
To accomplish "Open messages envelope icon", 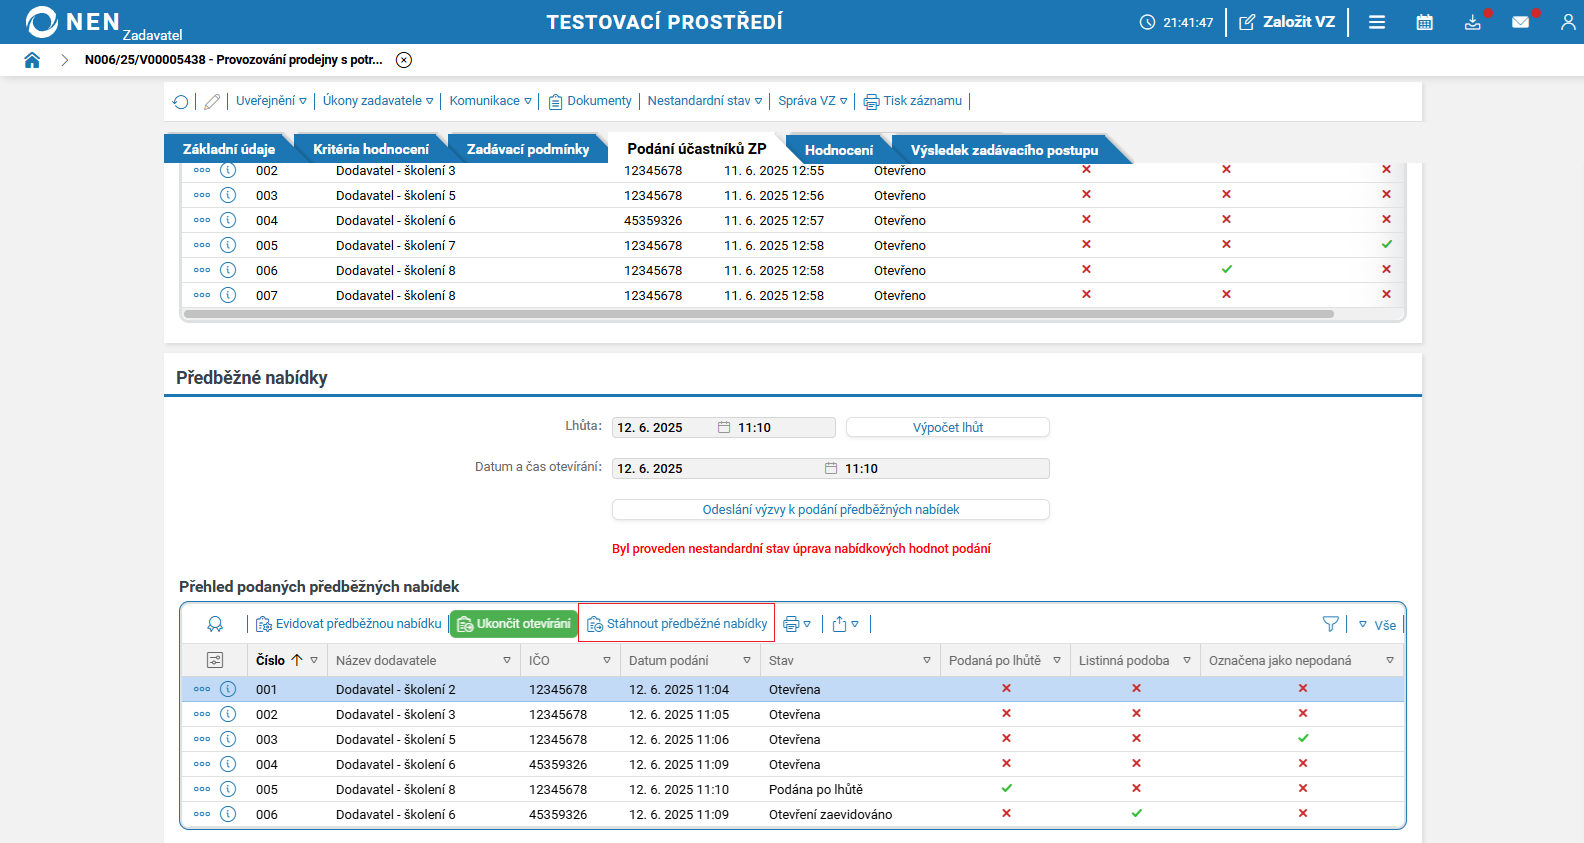I will (x=1520, y=22).
